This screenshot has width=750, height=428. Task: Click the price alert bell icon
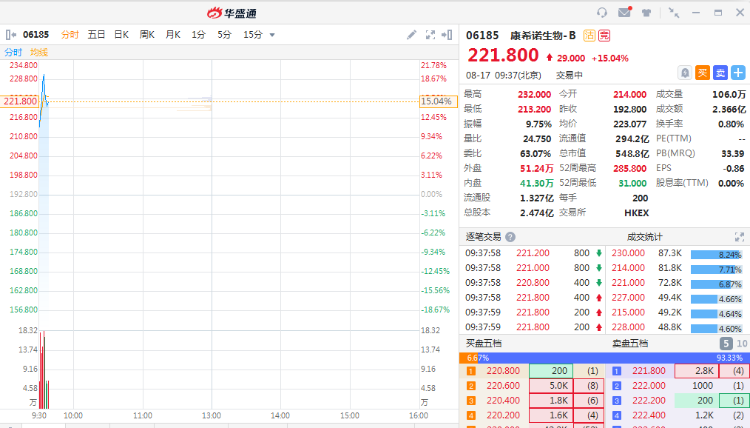point(685,73)
